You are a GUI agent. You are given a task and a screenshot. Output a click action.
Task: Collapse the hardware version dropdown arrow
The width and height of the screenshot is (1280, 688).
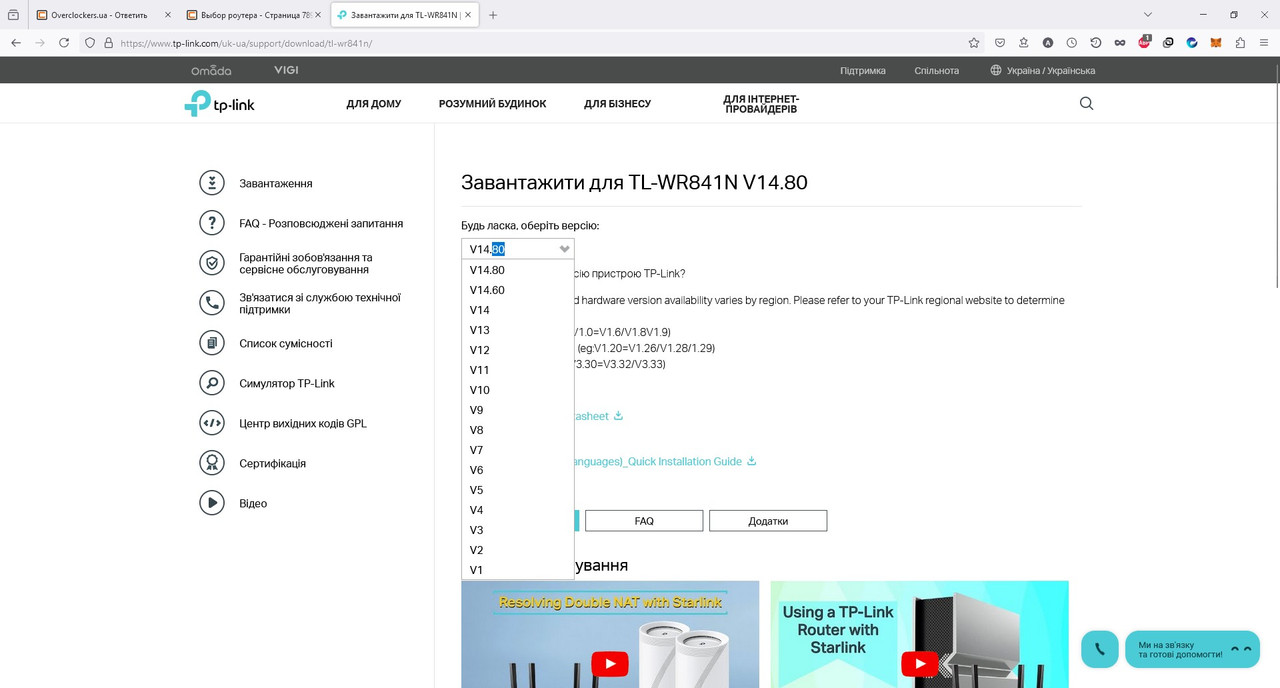[565, 249]
